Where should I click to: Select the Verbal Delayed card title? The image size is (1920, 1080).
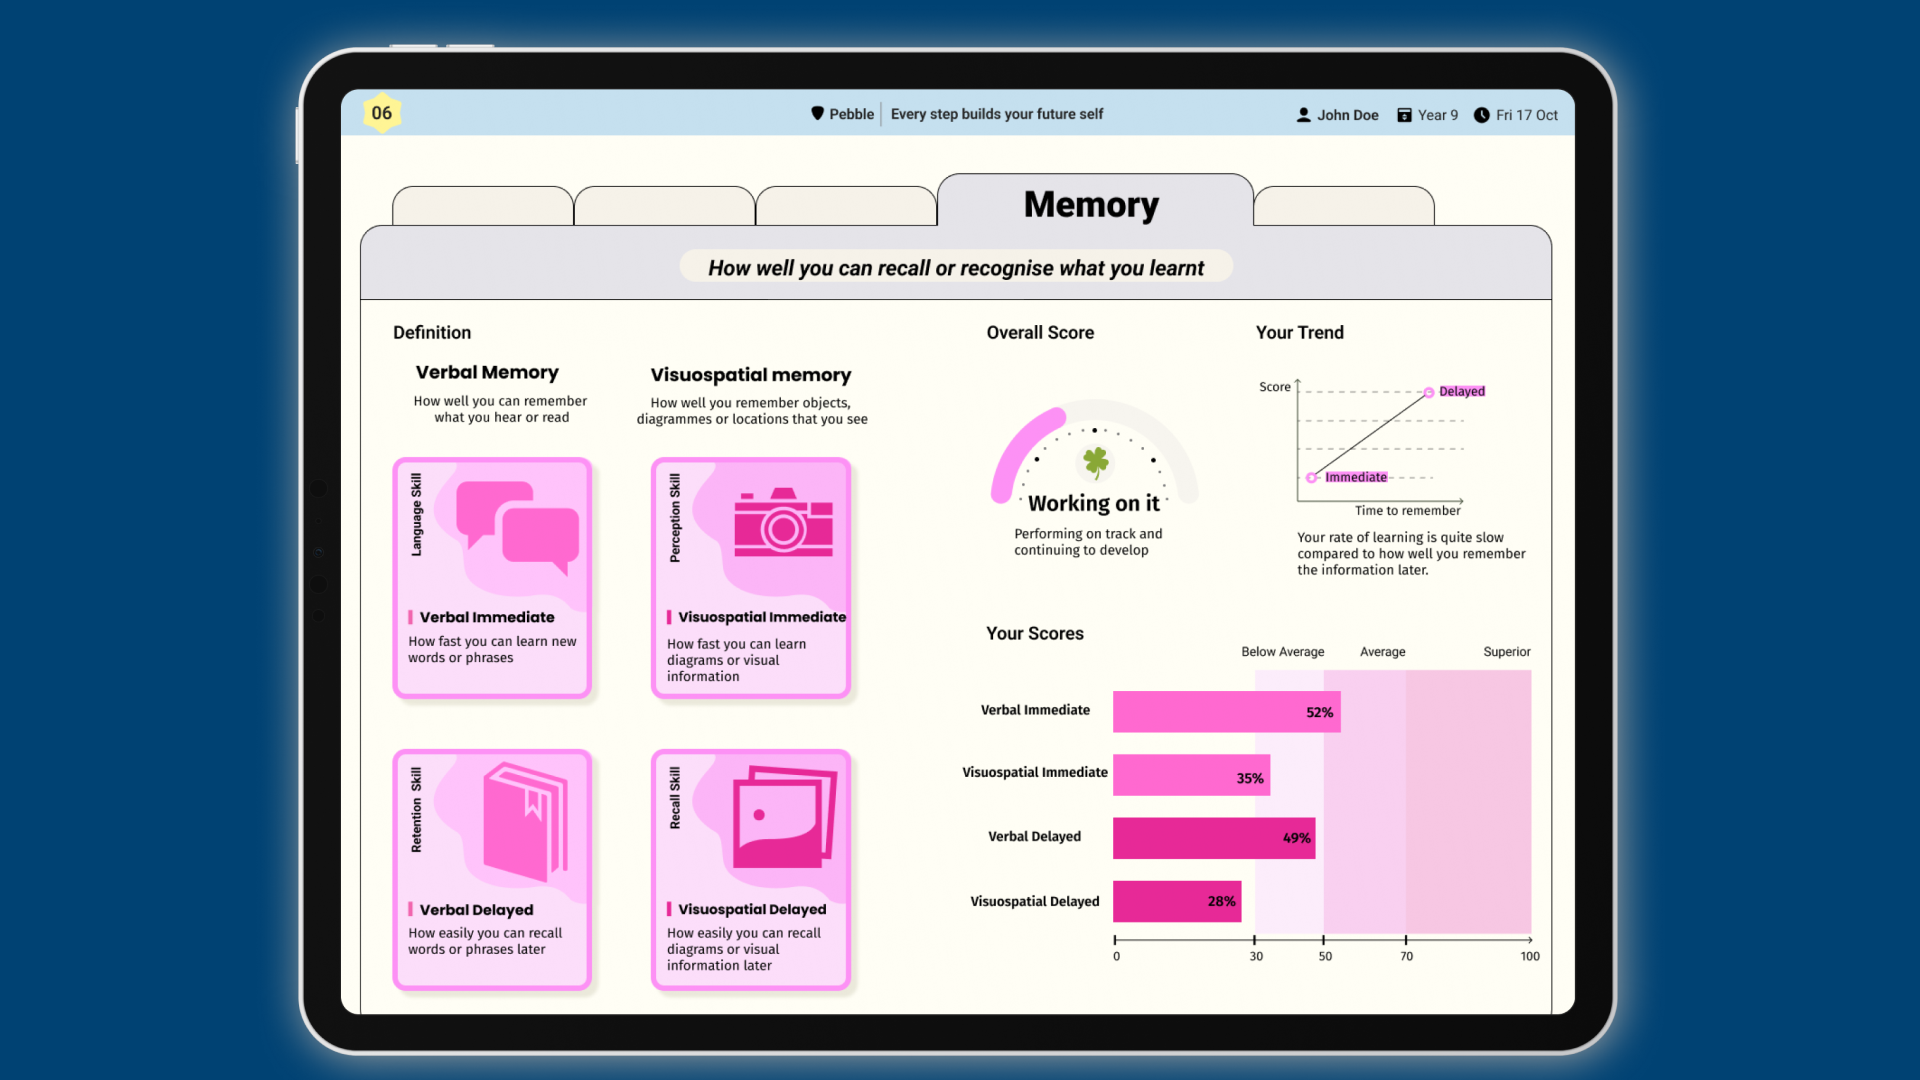[x=476, y=910]
